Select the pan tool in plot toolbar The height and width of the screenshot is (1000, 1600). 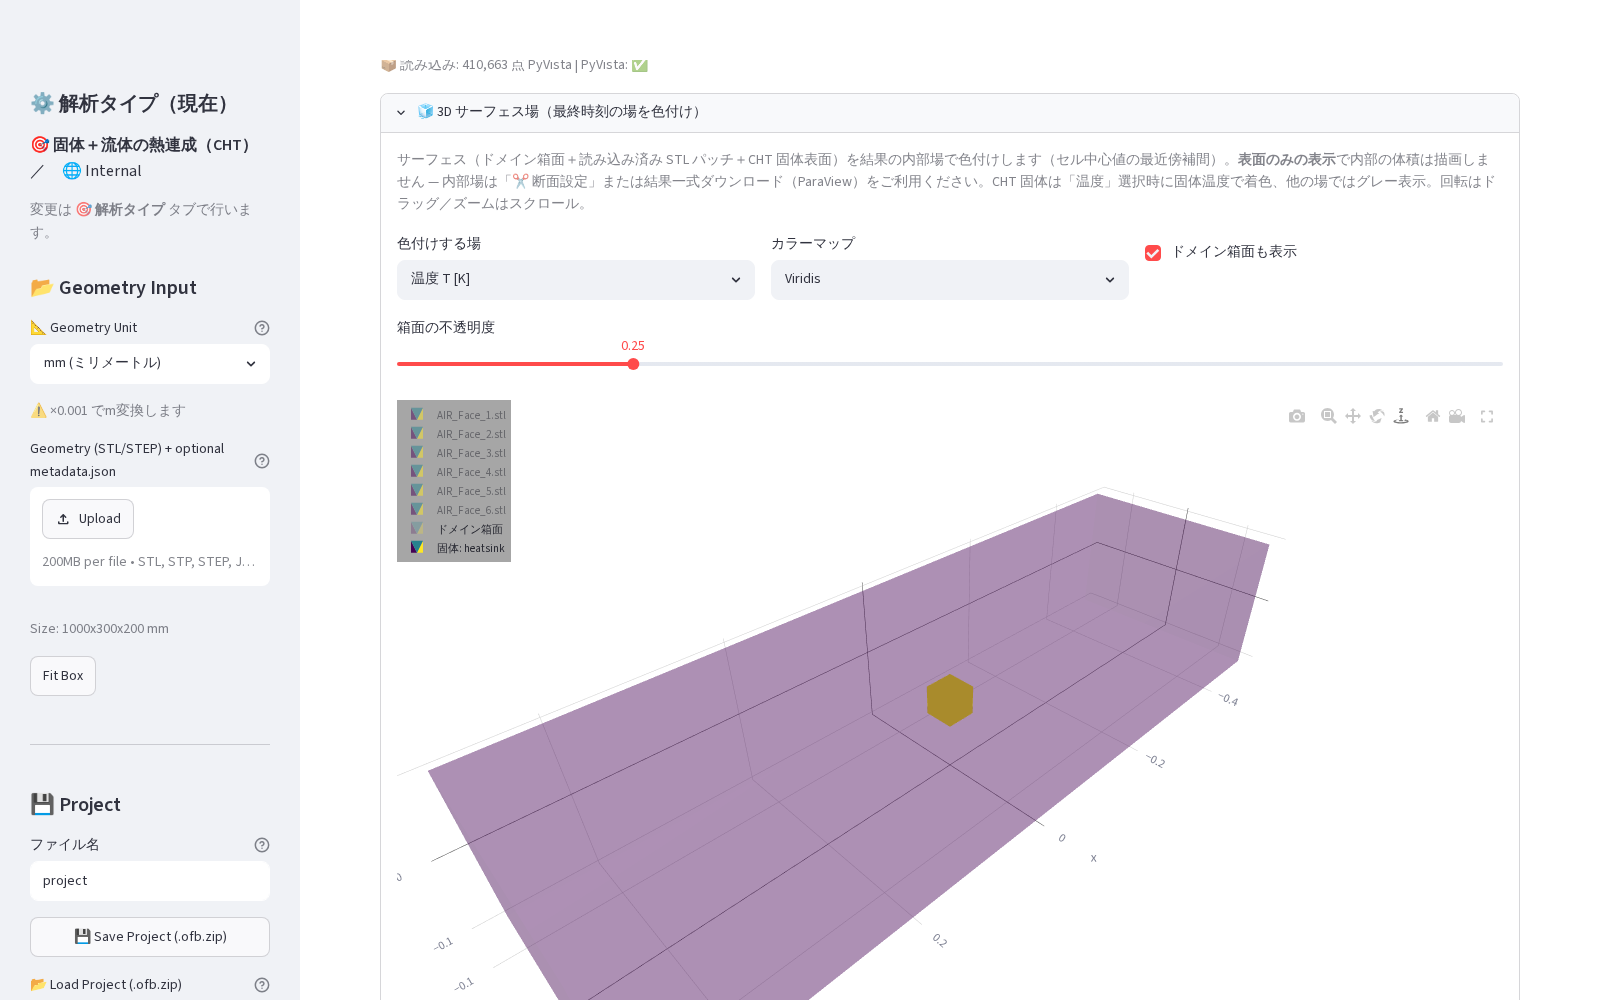(x=1353, y=416)
